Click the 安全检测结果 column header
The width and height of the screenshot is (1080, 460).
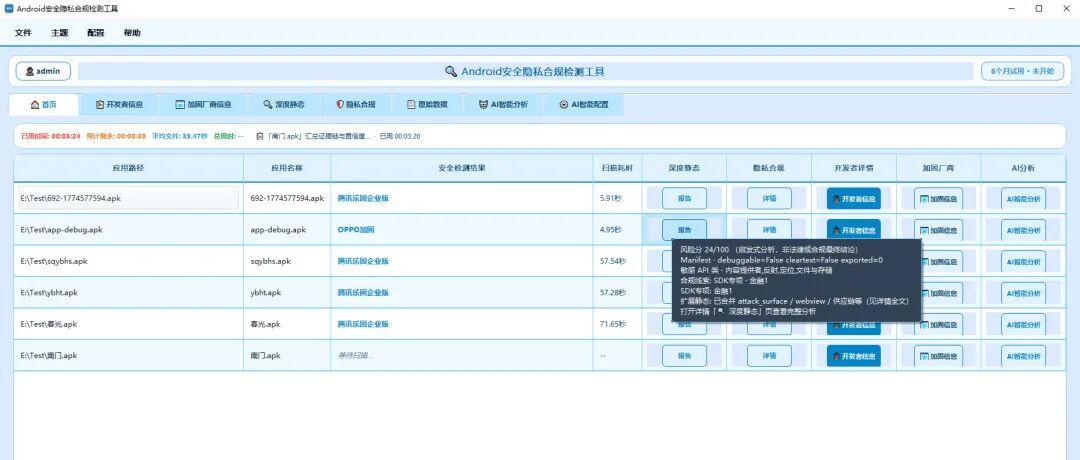461,168
